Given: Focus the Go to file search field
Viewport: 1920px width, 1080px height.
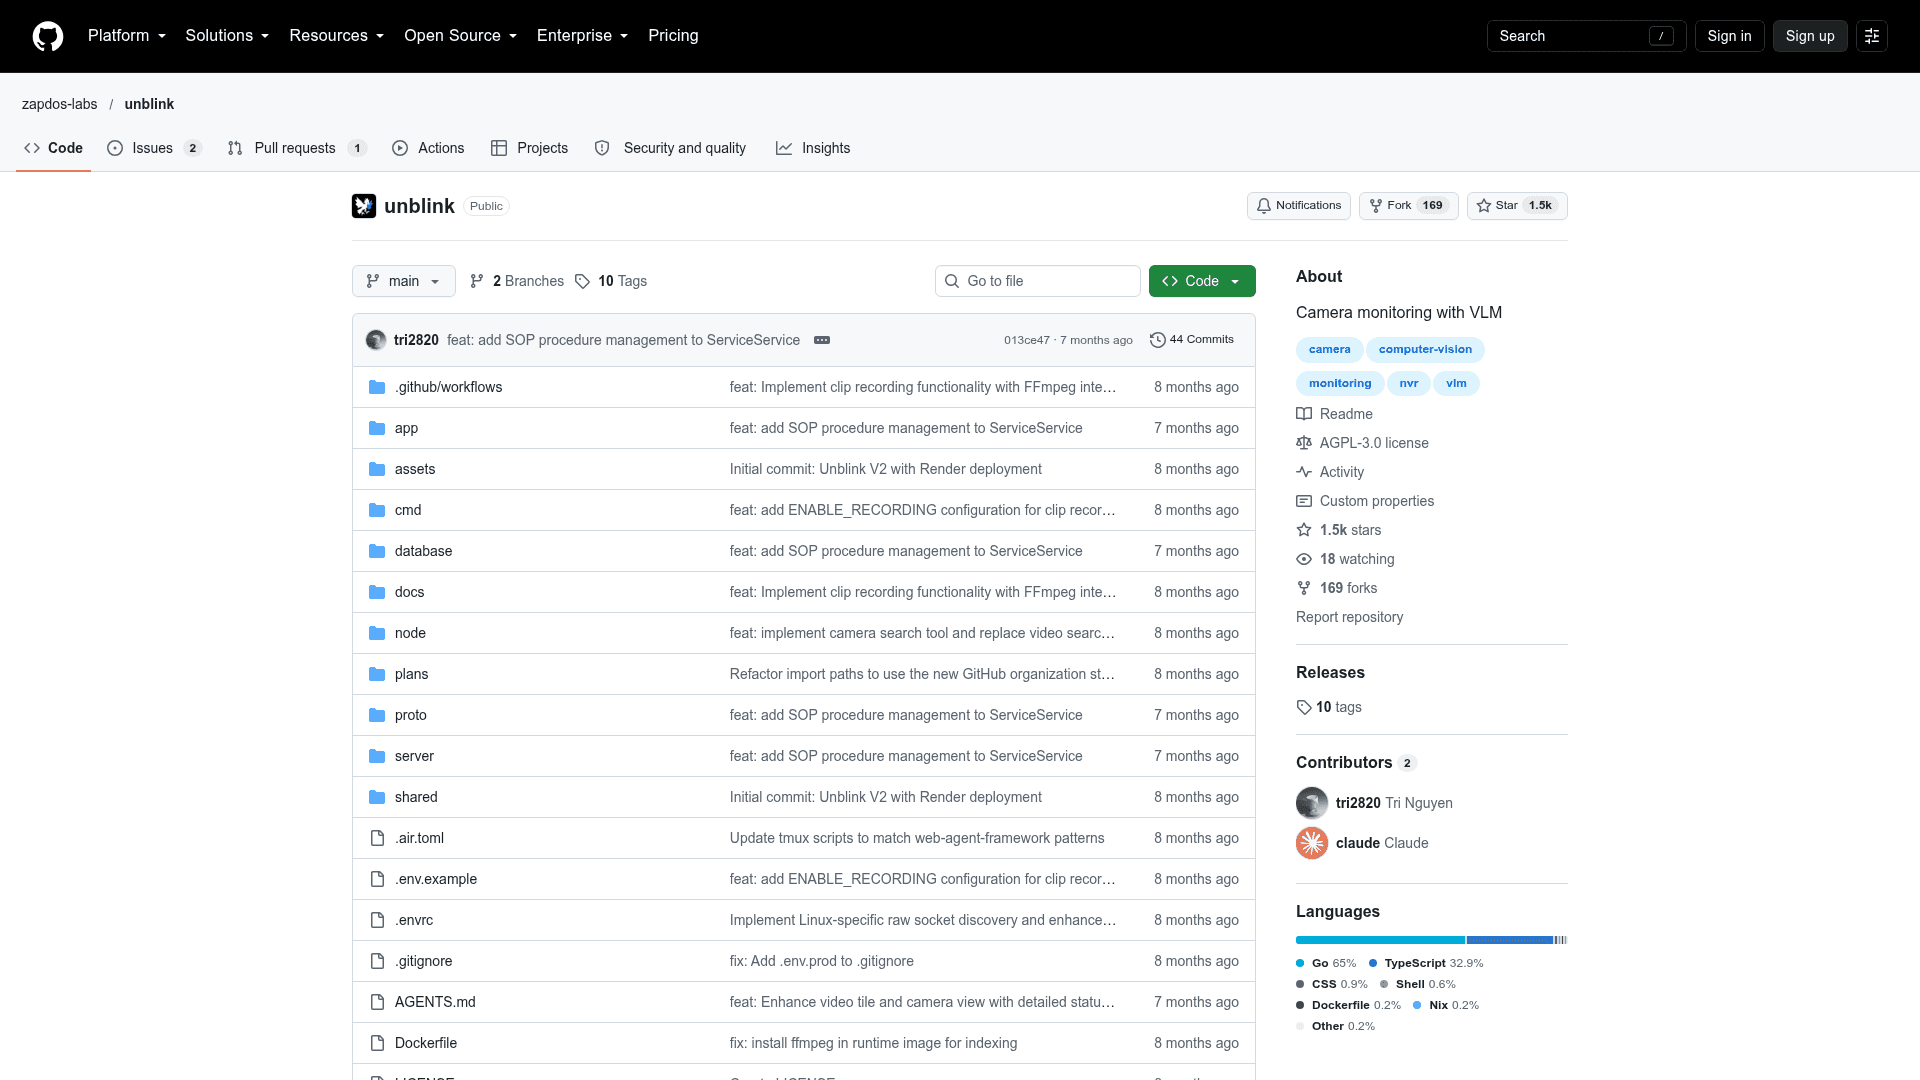Looking at the screenshot, I should click(x=1038, y=281).
